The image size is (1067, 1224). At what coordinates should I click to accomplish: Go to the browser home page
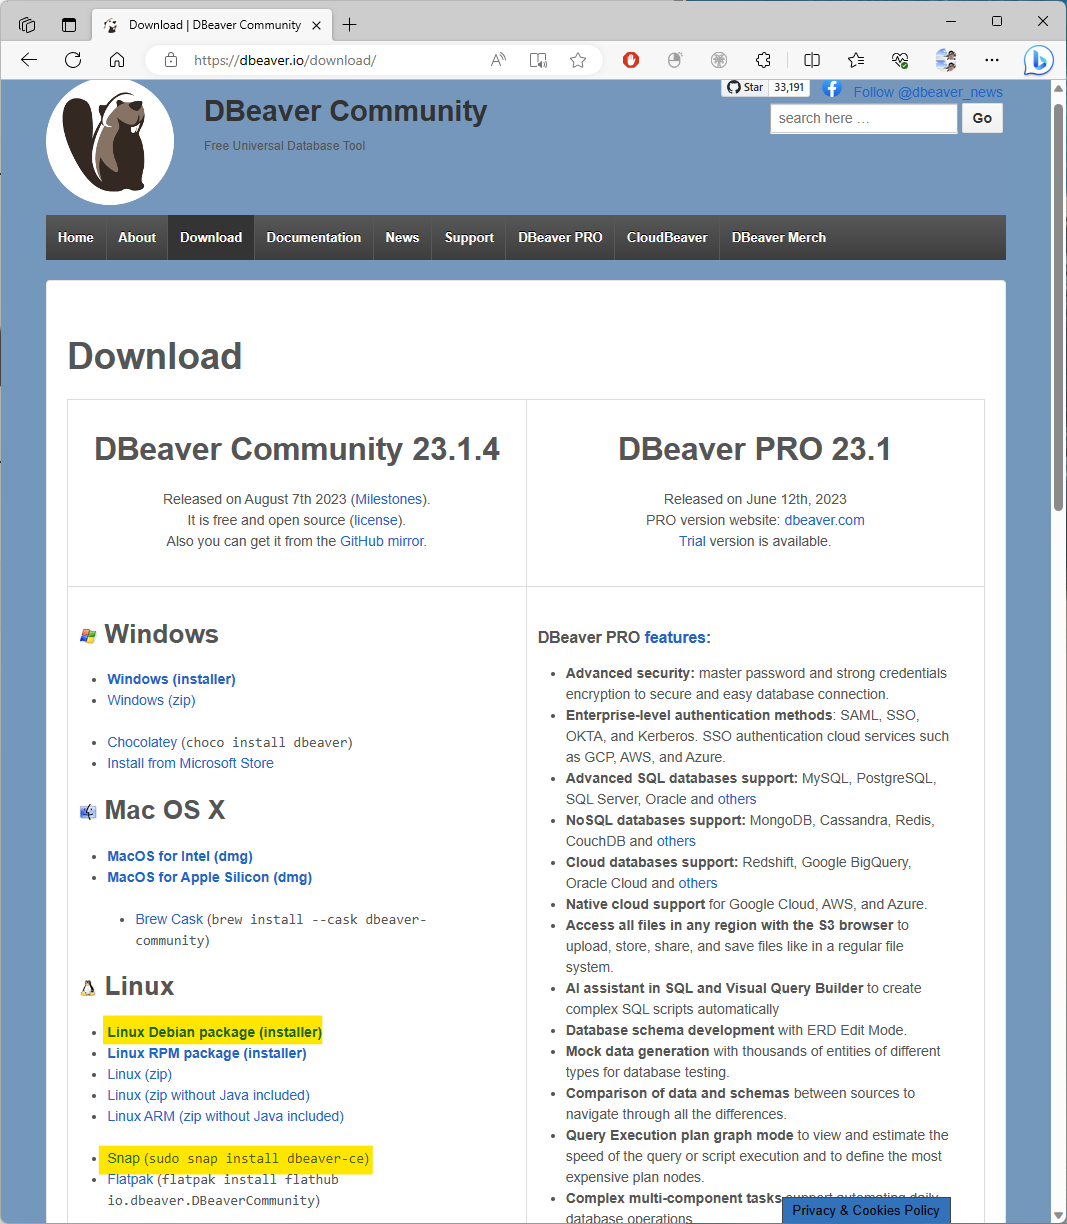117,60
